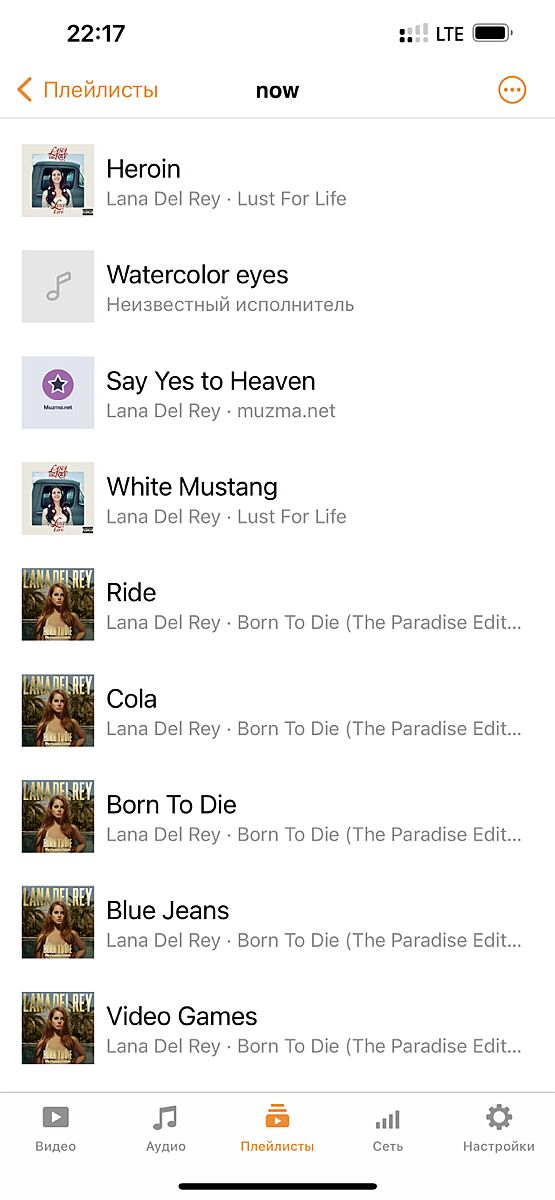Tap the music note placeholder of Watercolor eyes
Image resolution: width=555 pixels, height=1200 pixels.
58,287
